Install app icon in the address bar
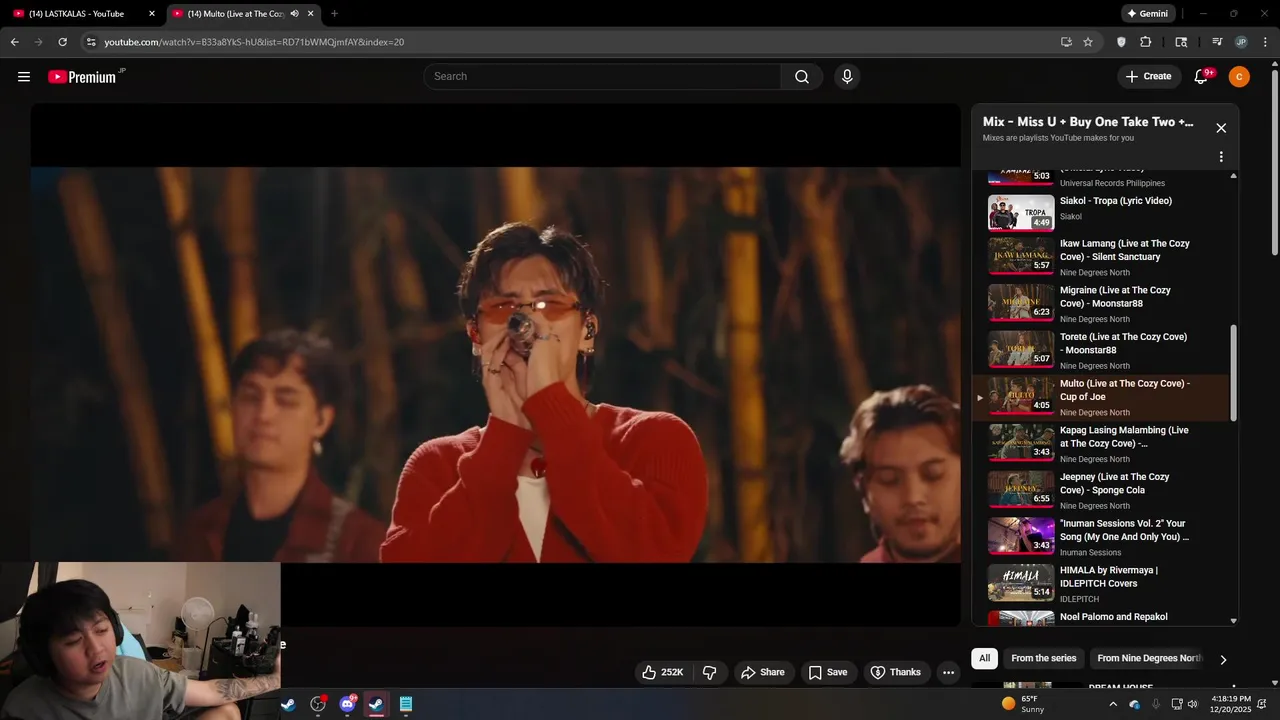 pos(1066,42)
